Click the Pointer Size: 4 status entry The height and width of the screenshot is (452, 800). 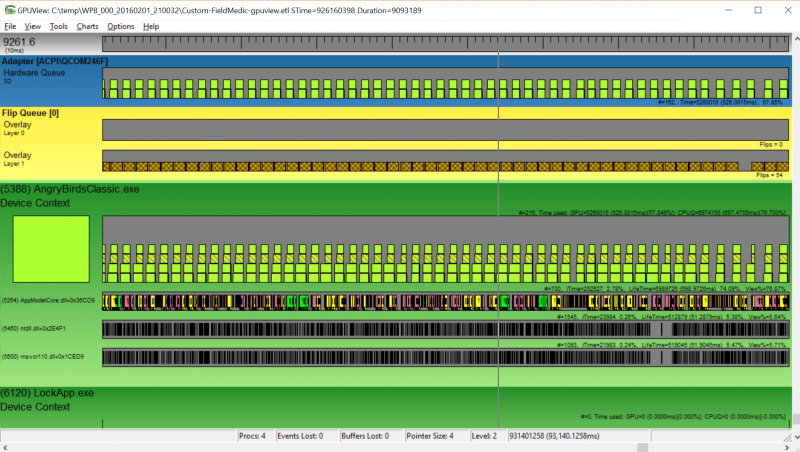[430, 436]
